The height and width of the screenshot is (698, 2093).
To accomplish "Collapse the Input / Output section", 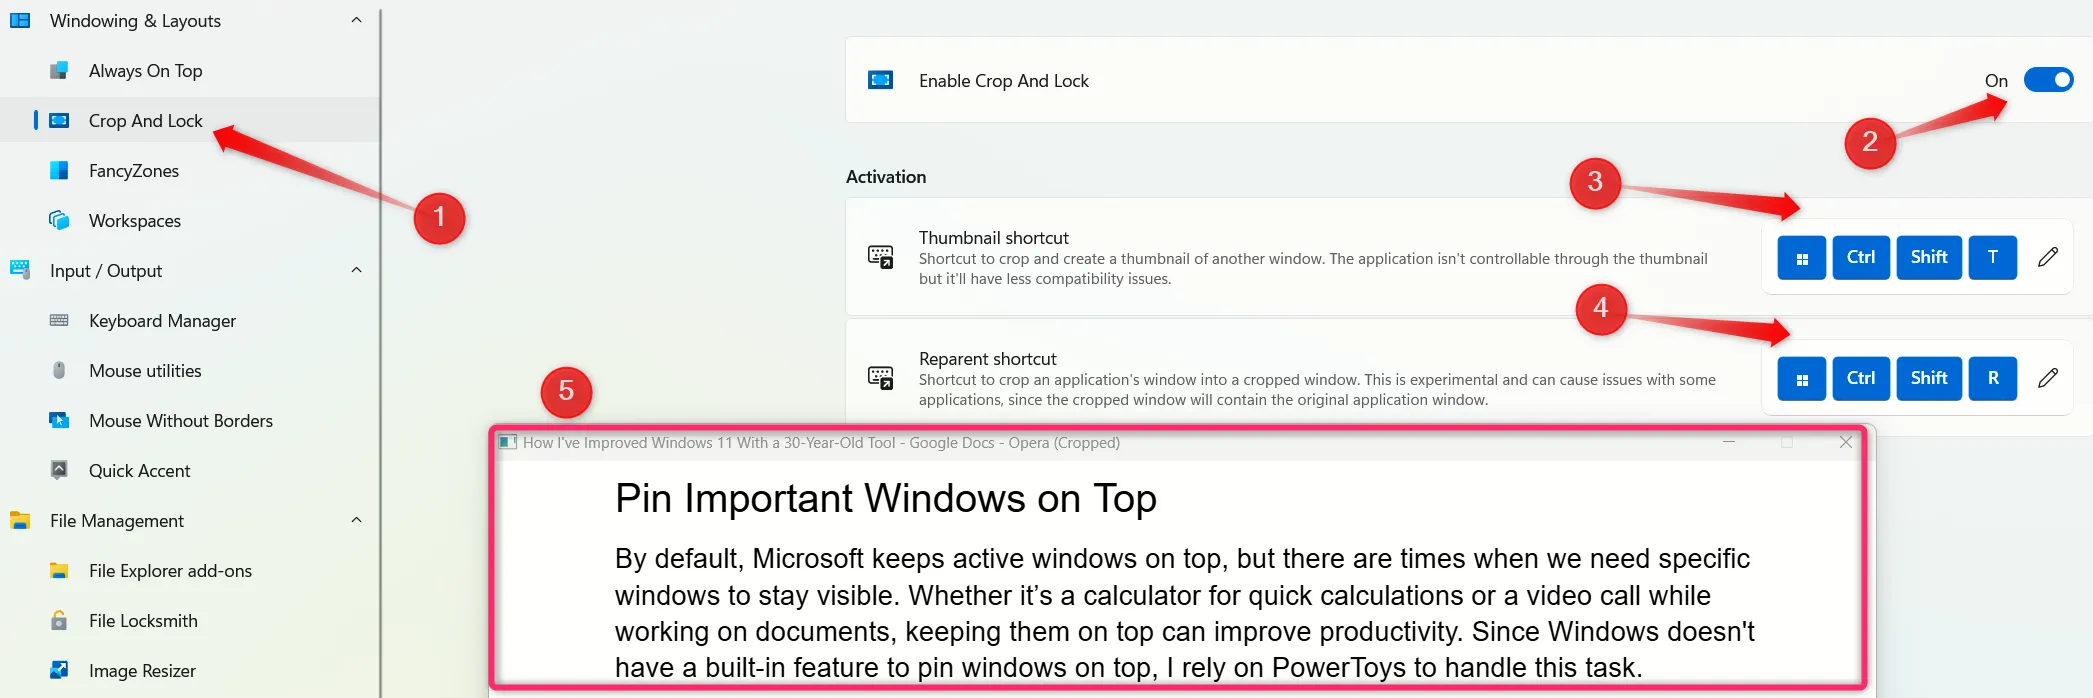I will pyautogui.click(x=356, y=270).
